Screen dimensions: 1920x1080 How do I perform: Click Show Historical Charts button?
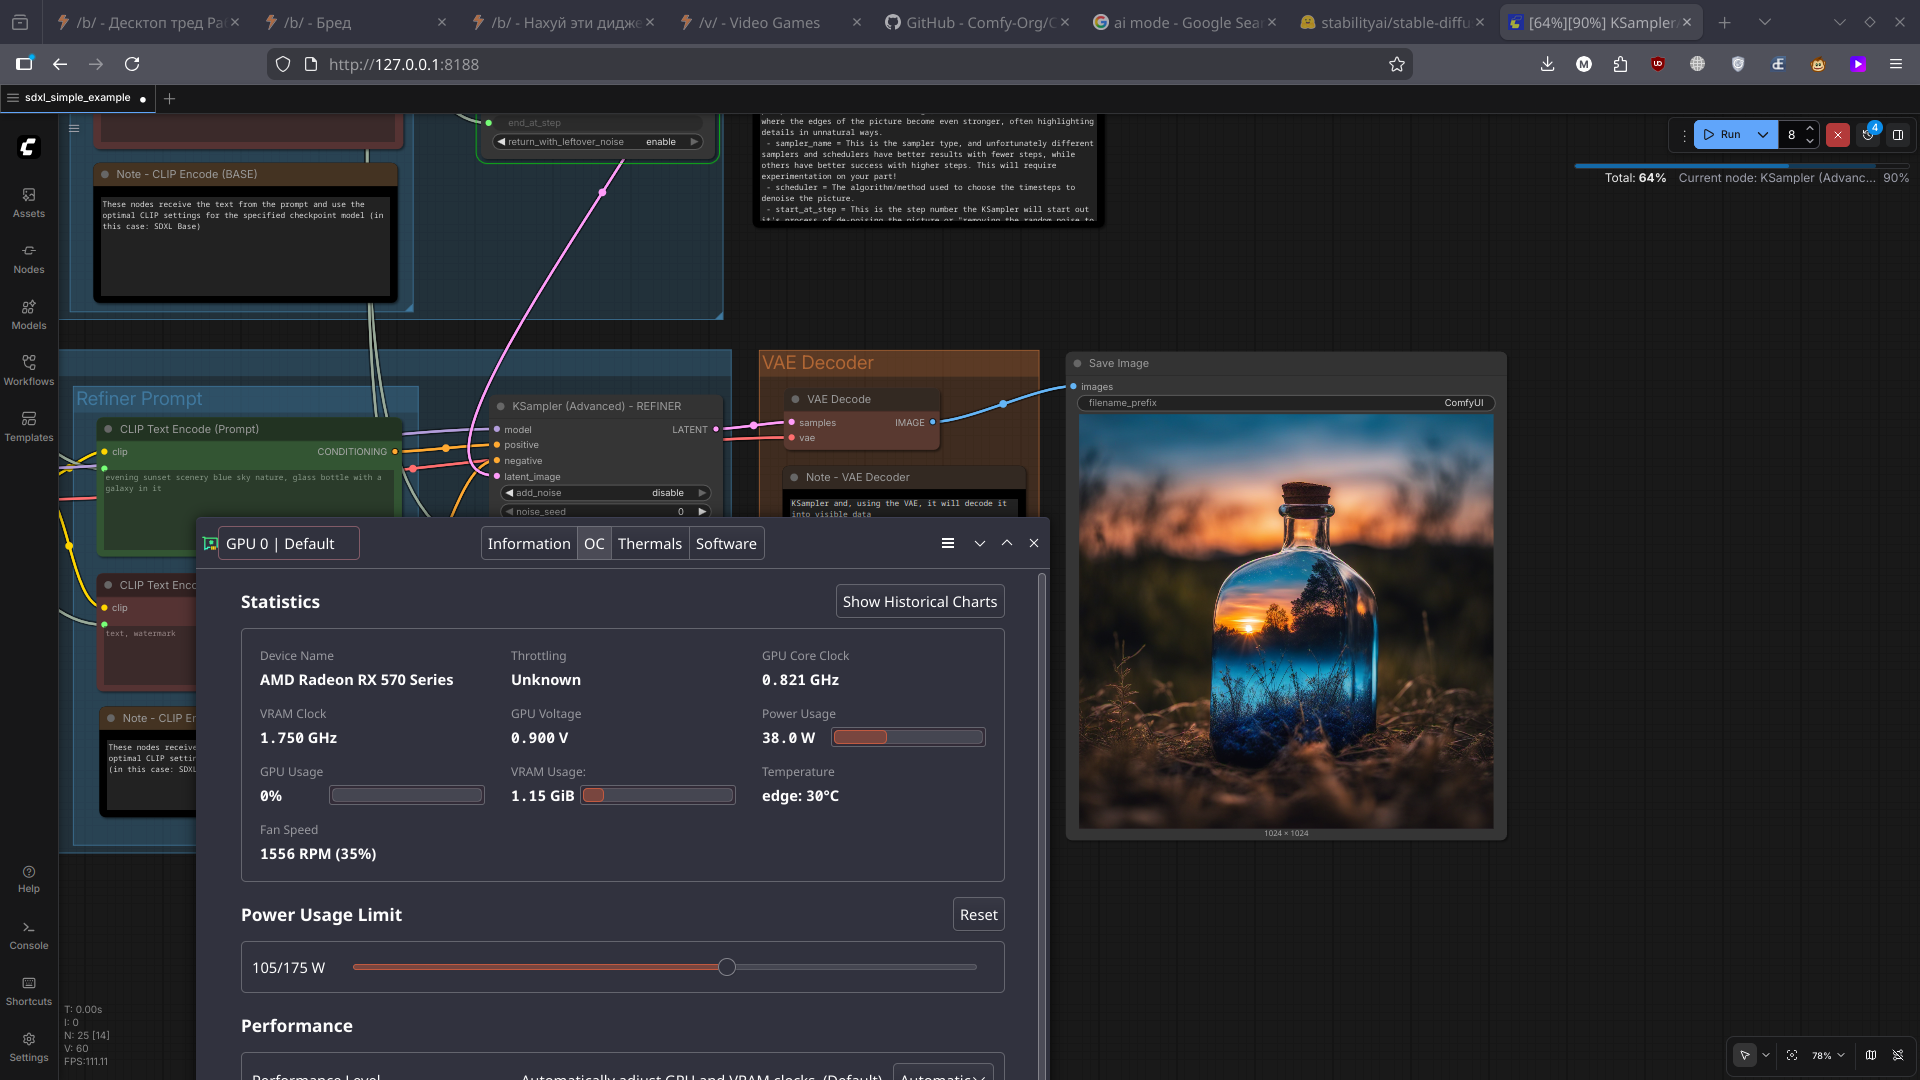pyautogui.click(x=919, y=602)
